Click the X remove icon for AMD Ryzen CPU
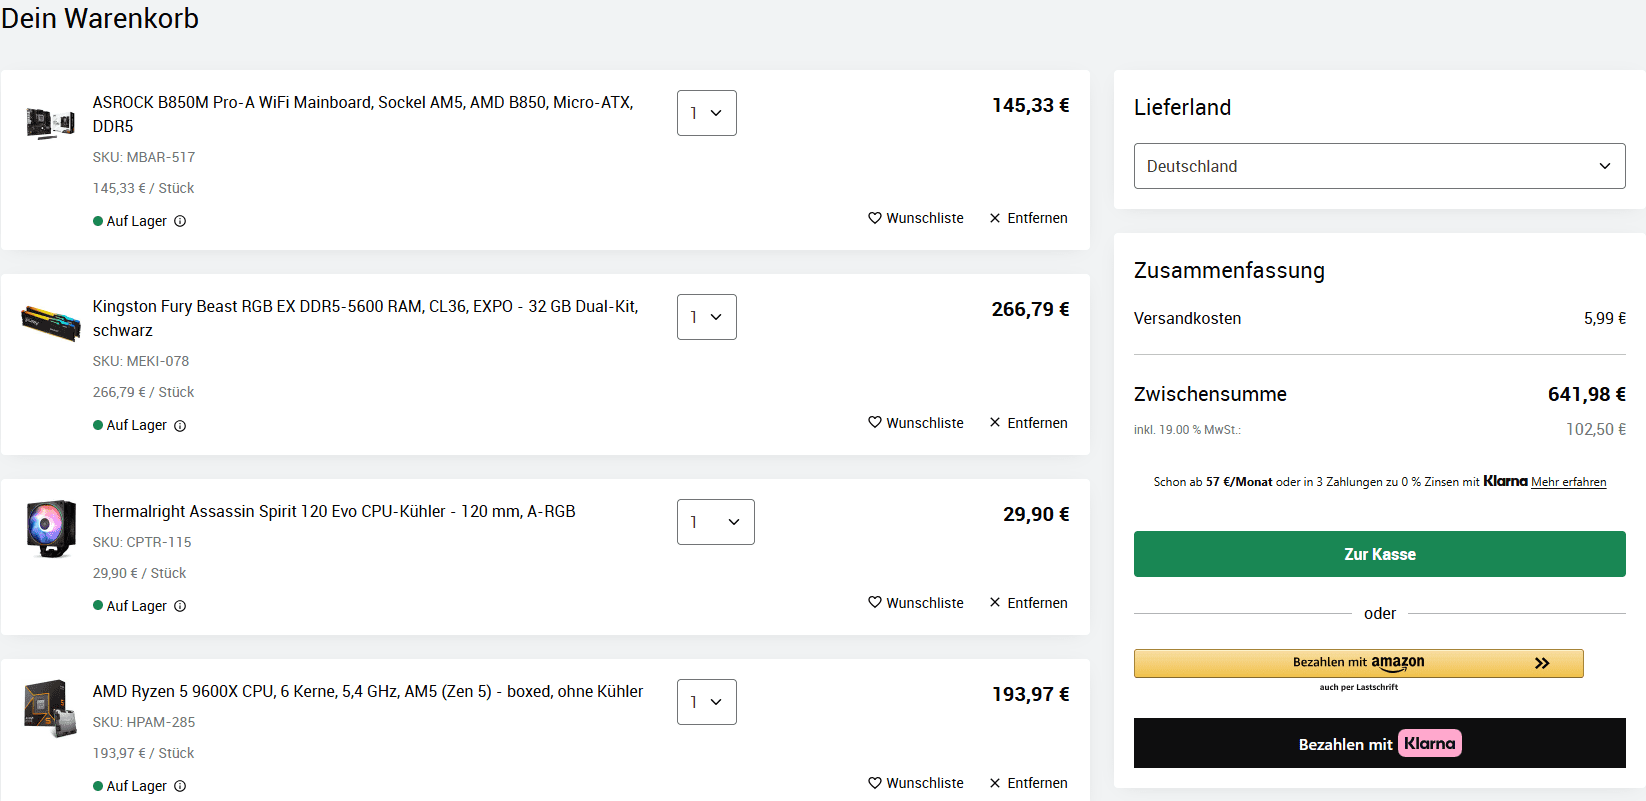Viewport: 1646px width, 801px height. click(995, 783)
